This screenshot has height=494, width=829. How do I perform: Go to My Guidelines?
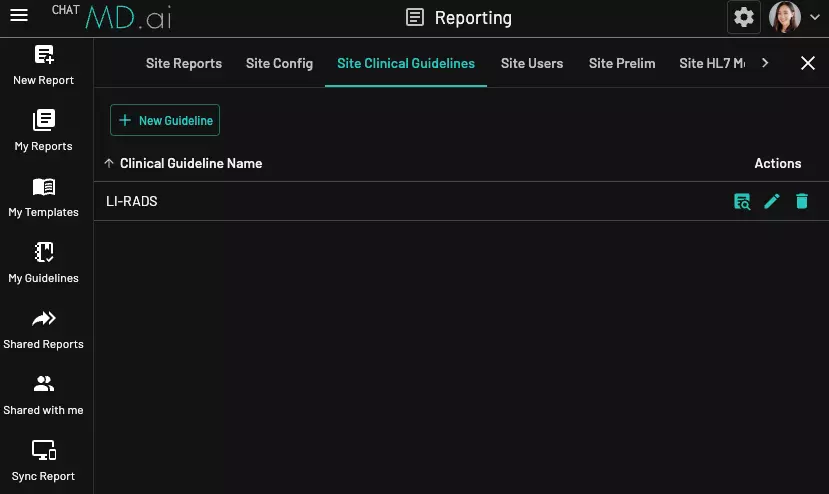(x=44, y=262)
